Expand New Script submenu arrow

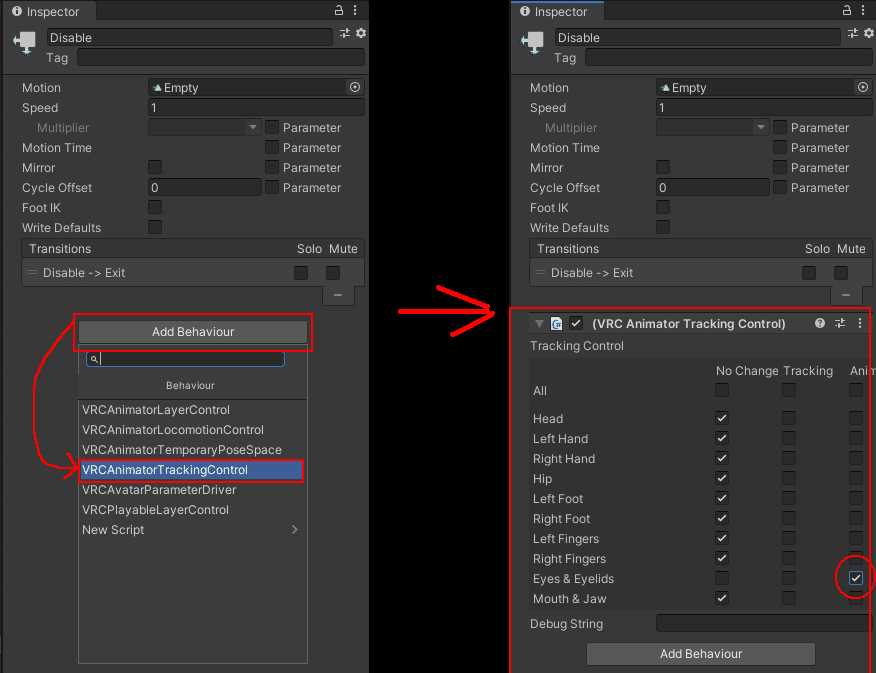294,529
